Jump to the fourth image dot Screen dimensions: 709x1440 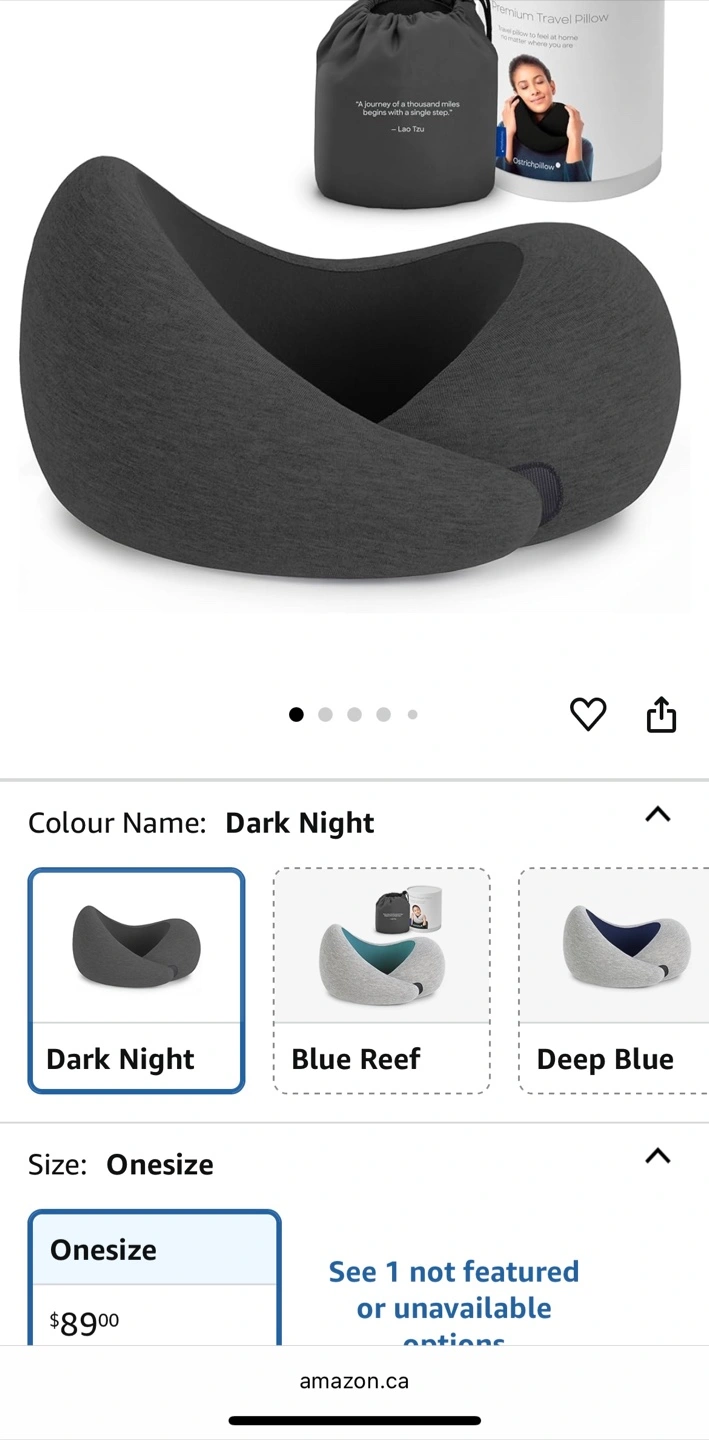click(383, 714)
